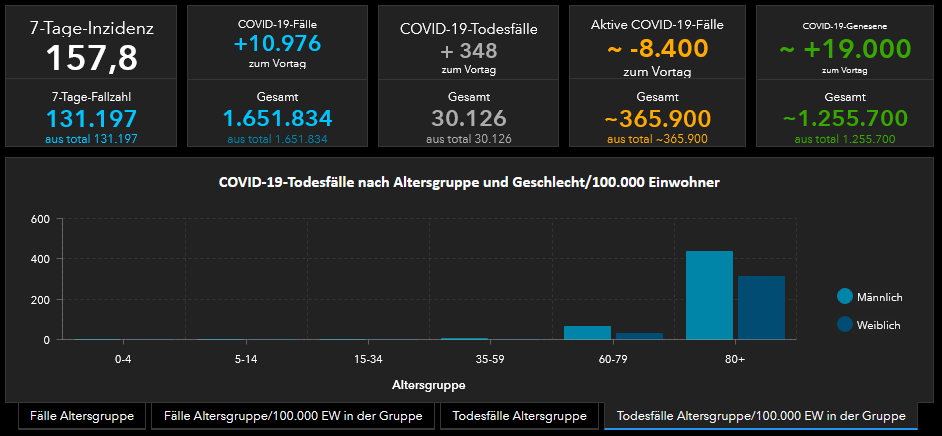Click the active cases change ~ -8.400
Image resolution: width=942 pixels, height=436 pixels.
pos(657,48)
